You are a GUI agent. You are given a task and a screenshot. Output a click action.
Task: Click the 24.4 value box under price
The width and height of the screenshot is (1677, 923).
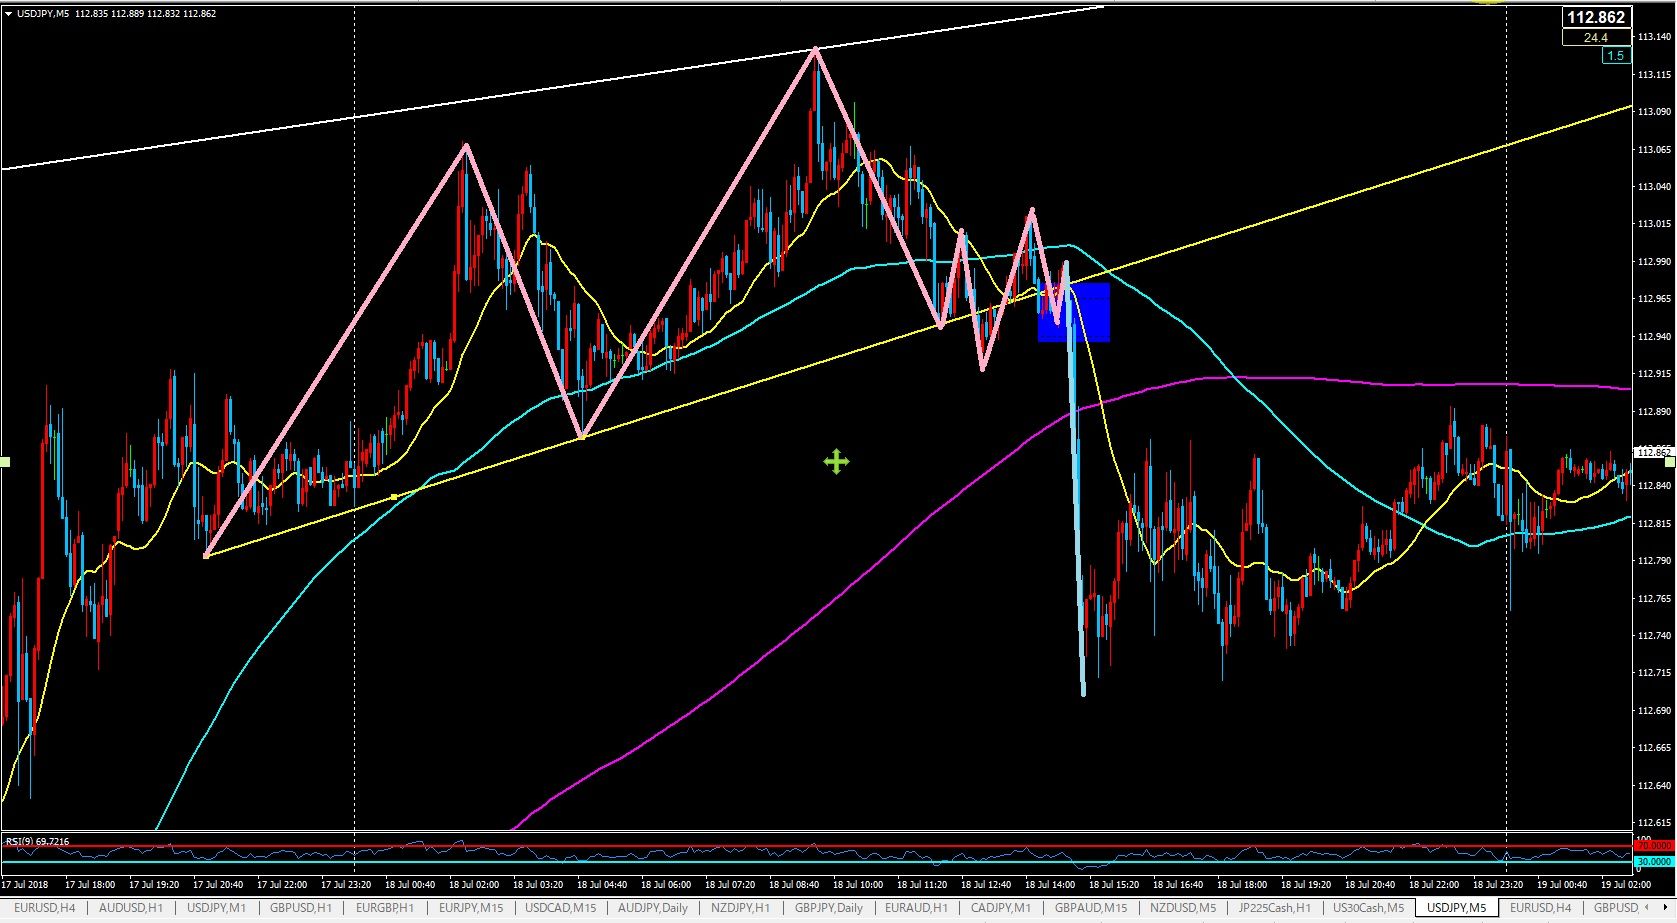pyautogui.click(x=1596, y=38)
